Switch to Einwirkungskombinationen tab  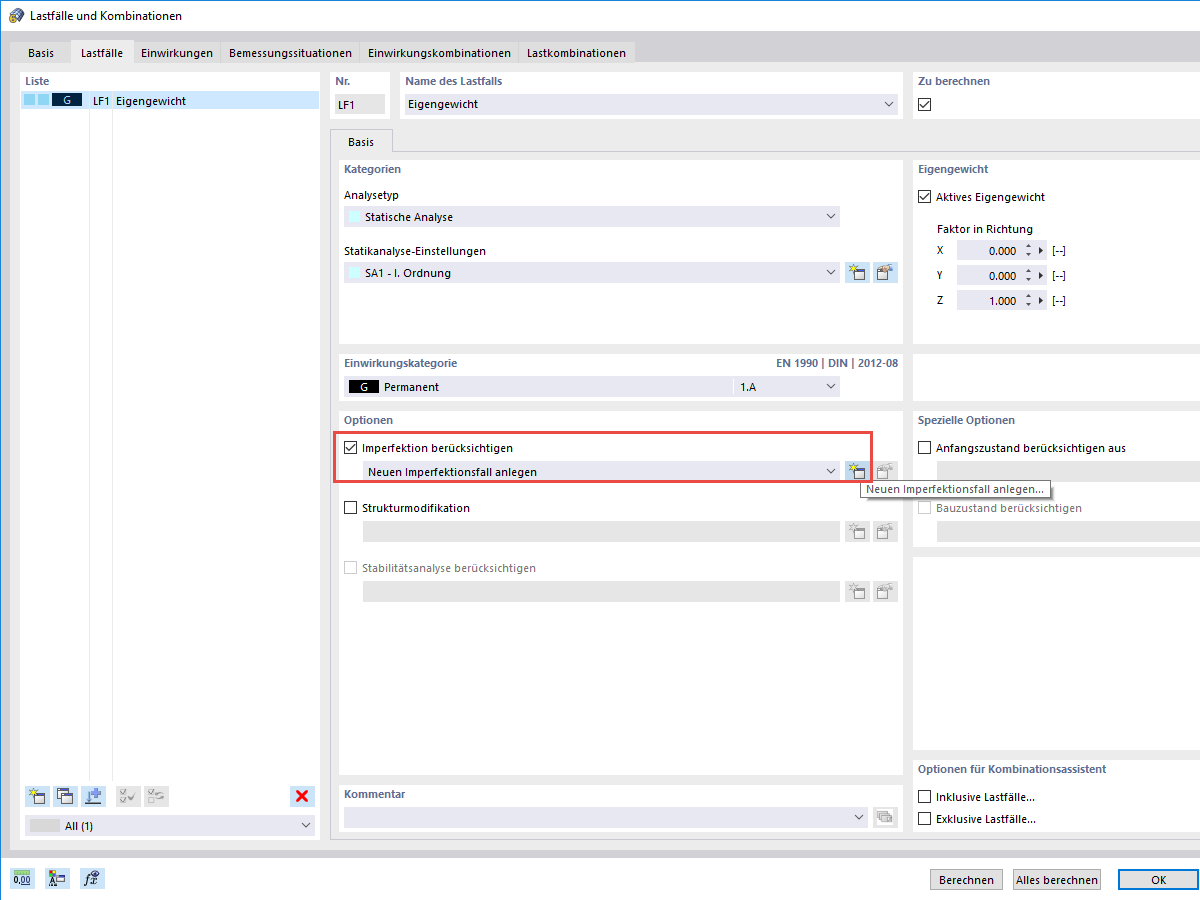(439, 53)
